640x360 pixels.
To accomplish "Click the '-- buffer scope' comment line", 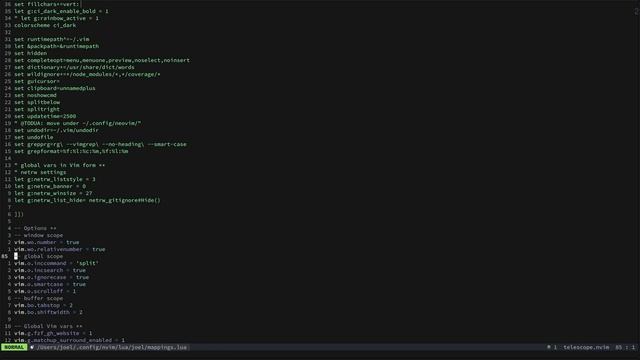I will coord(38,298).
